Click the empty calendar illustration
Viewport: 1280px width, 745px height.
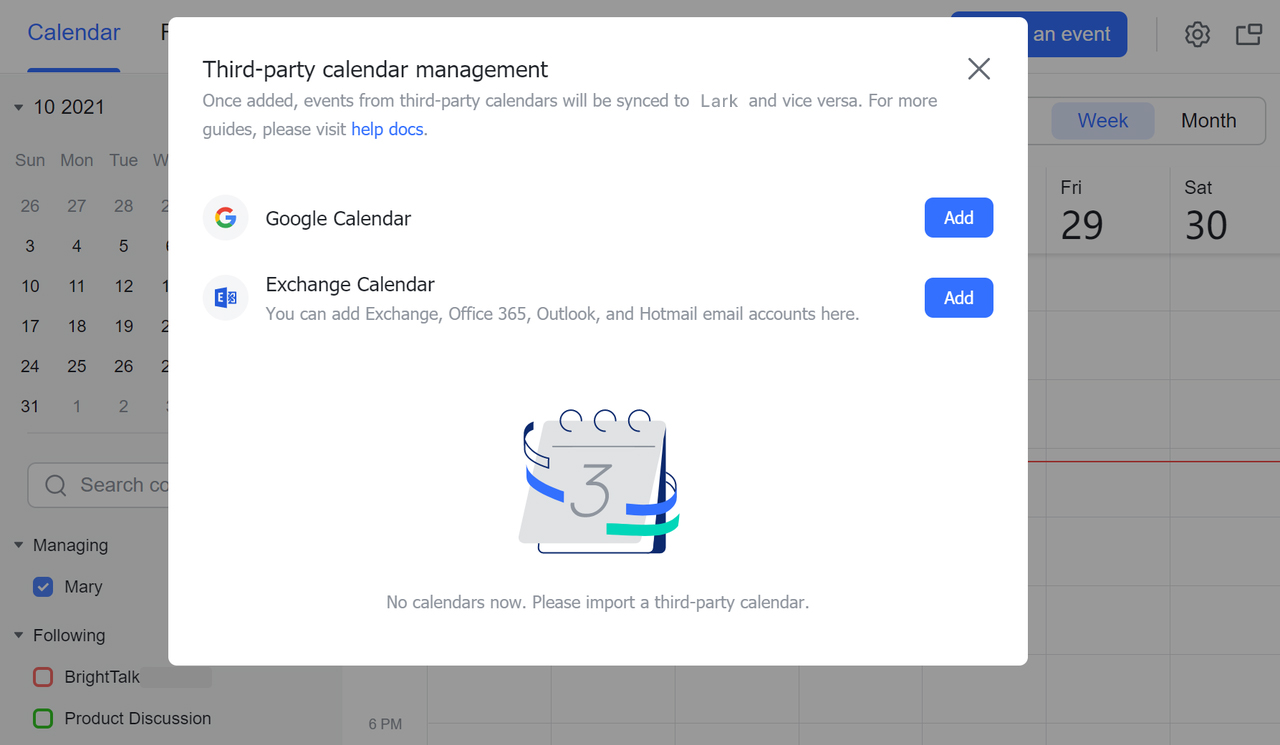tap(598, 482)
